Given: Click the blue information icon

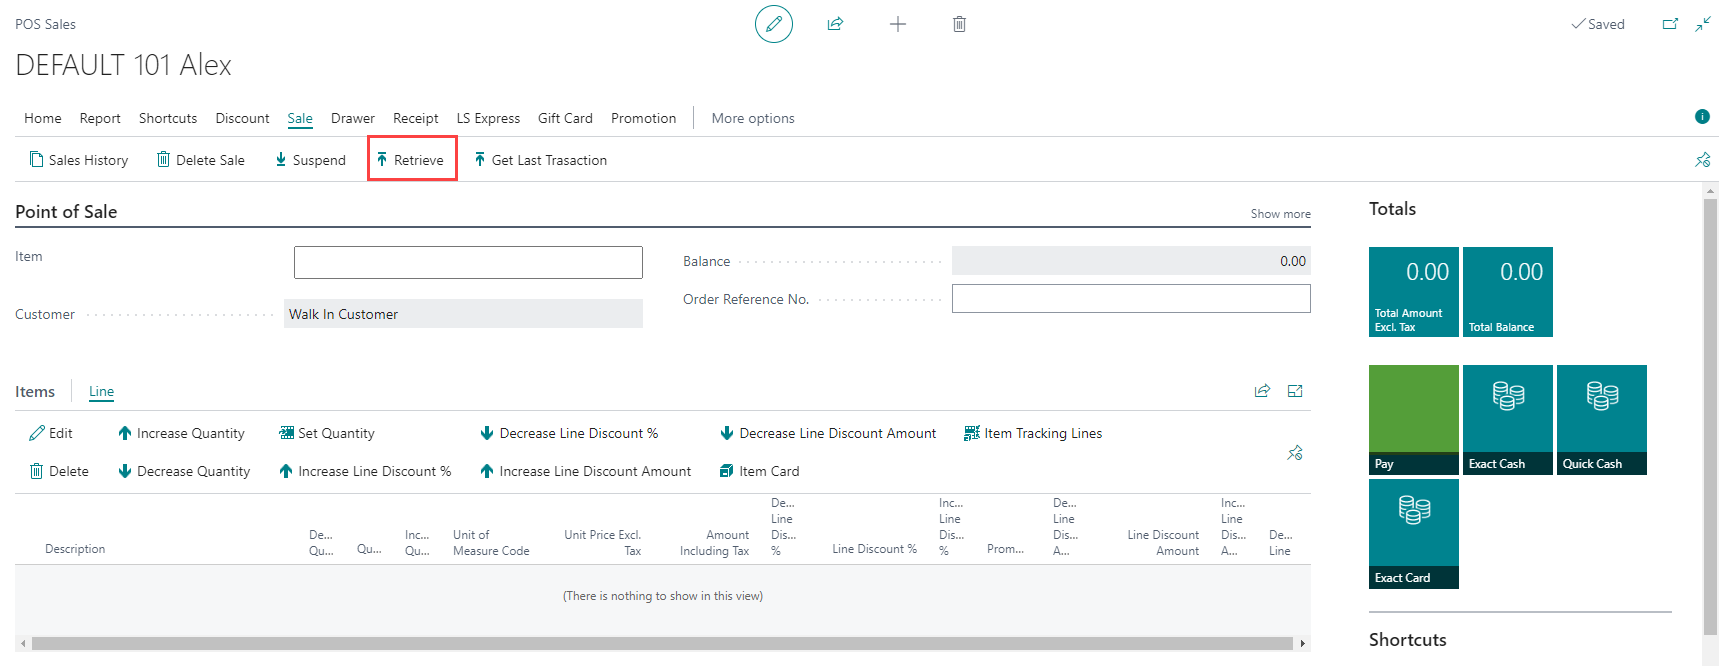Looking at the screenshot, I should [x=1702, y=117].
